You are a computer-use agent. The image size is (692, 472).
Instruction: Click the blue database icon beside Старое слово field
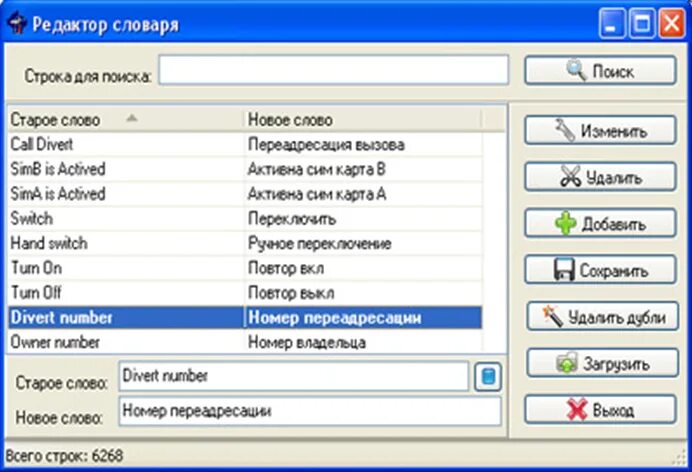tap(488, 377)
